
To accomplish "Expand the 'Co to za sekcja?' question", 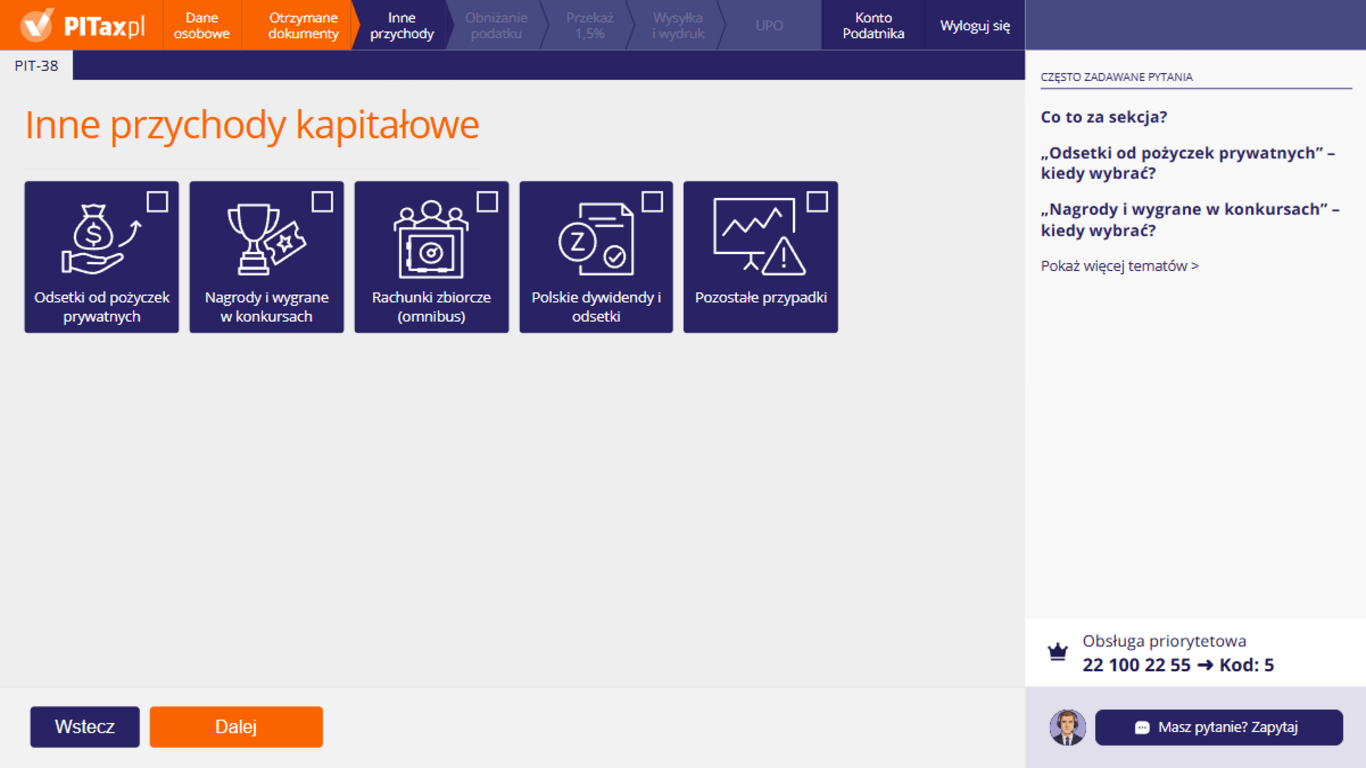I will click(1103, 117).
